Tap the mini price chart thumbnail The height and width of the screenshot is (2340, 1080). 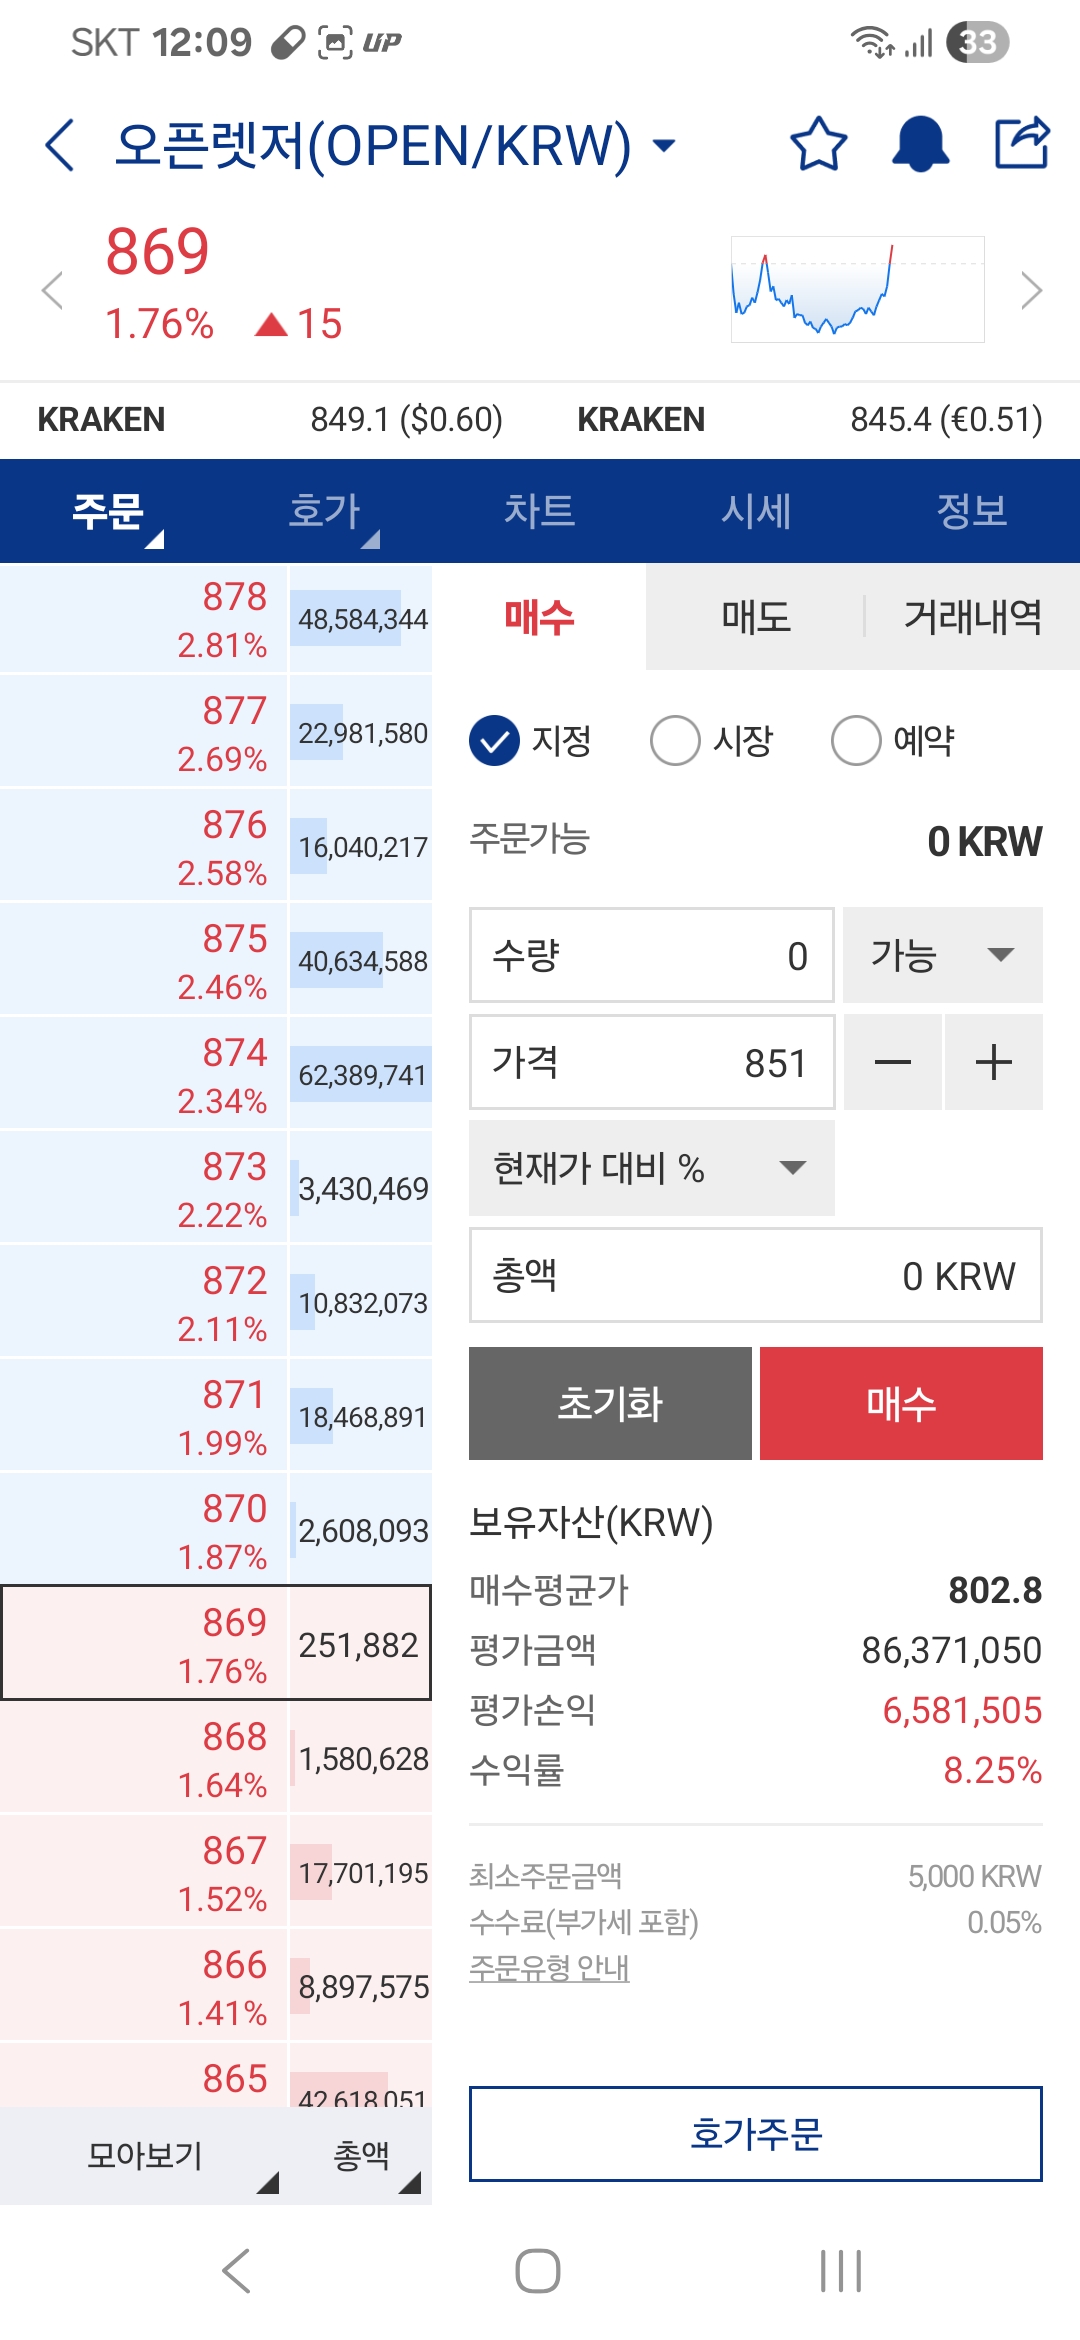[857, 290]
